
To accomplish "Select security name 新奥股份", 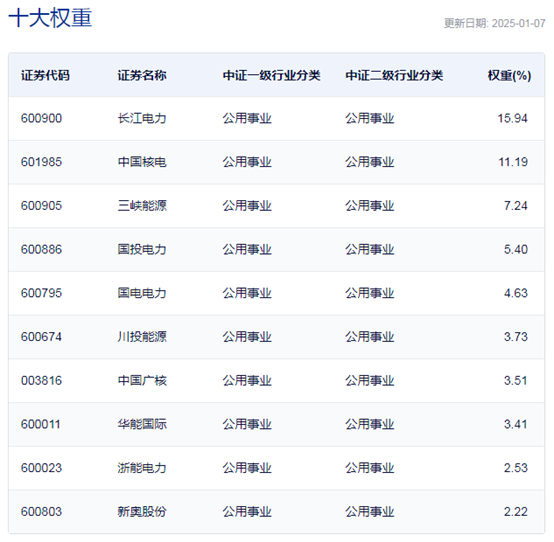I will point(142,512).
